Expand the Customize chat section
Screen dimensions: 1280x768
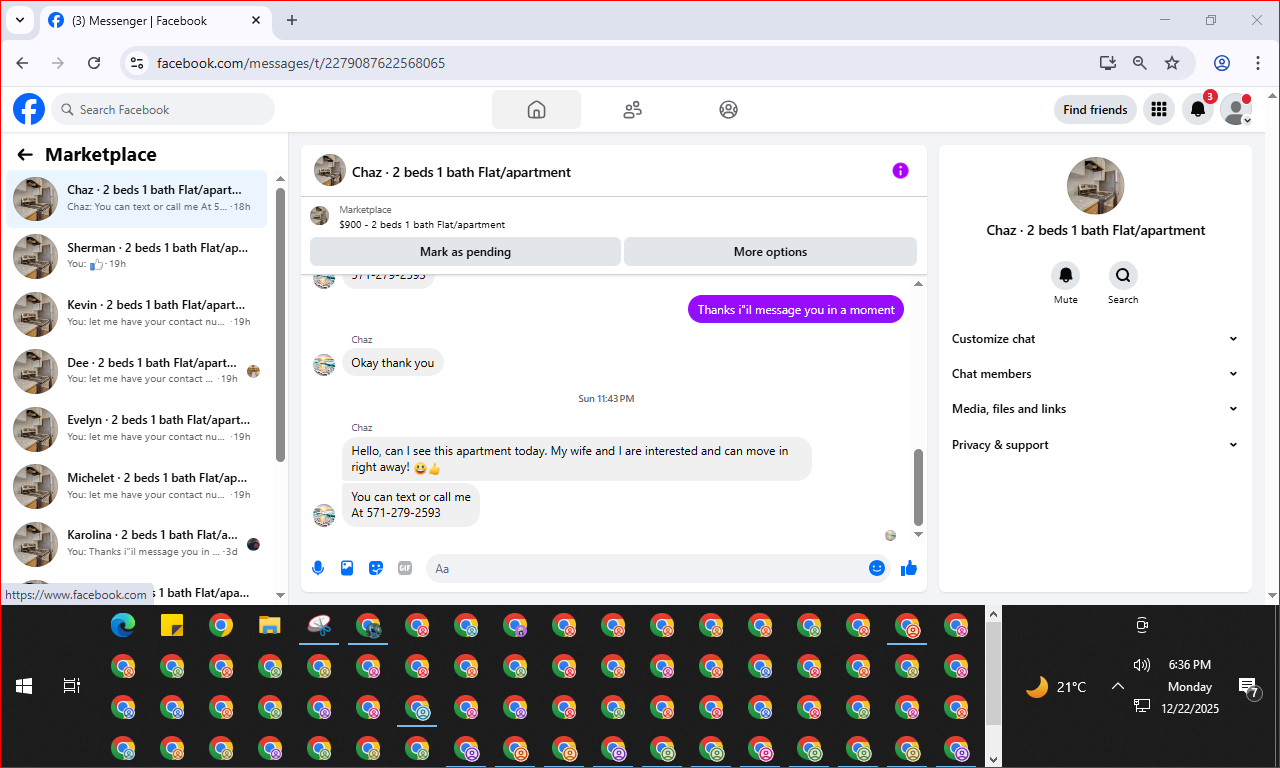coord(1095,339)
